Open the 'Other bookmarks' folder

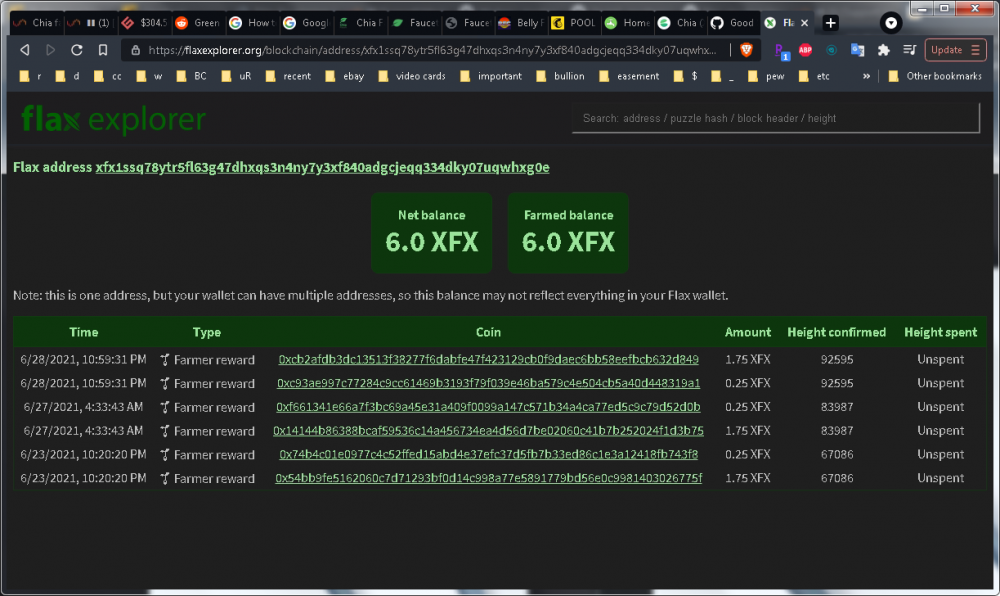click(x=935, y=76)
